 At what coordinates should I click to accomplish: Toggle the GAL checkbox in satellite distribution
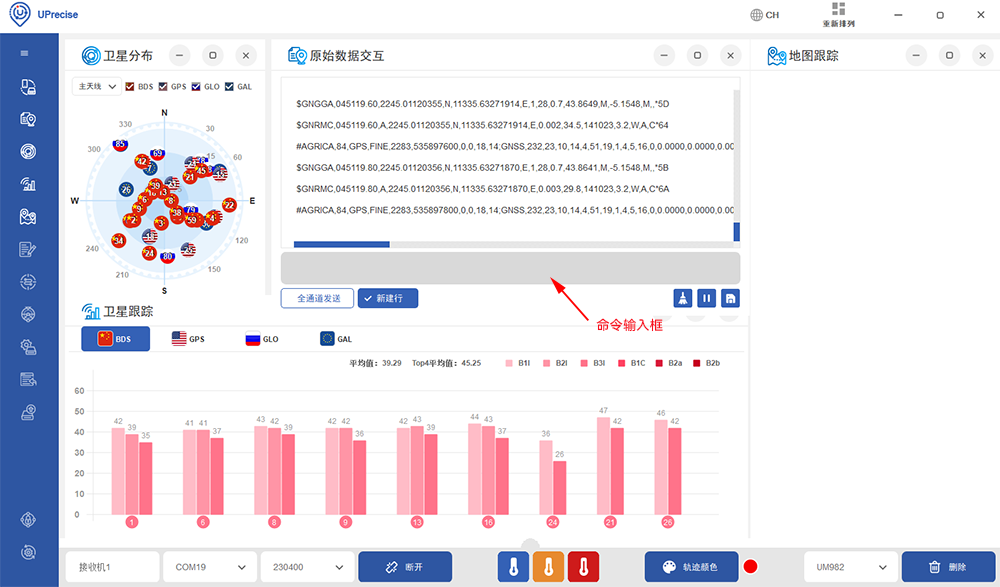pyautogui.click(x=229, y=87)
